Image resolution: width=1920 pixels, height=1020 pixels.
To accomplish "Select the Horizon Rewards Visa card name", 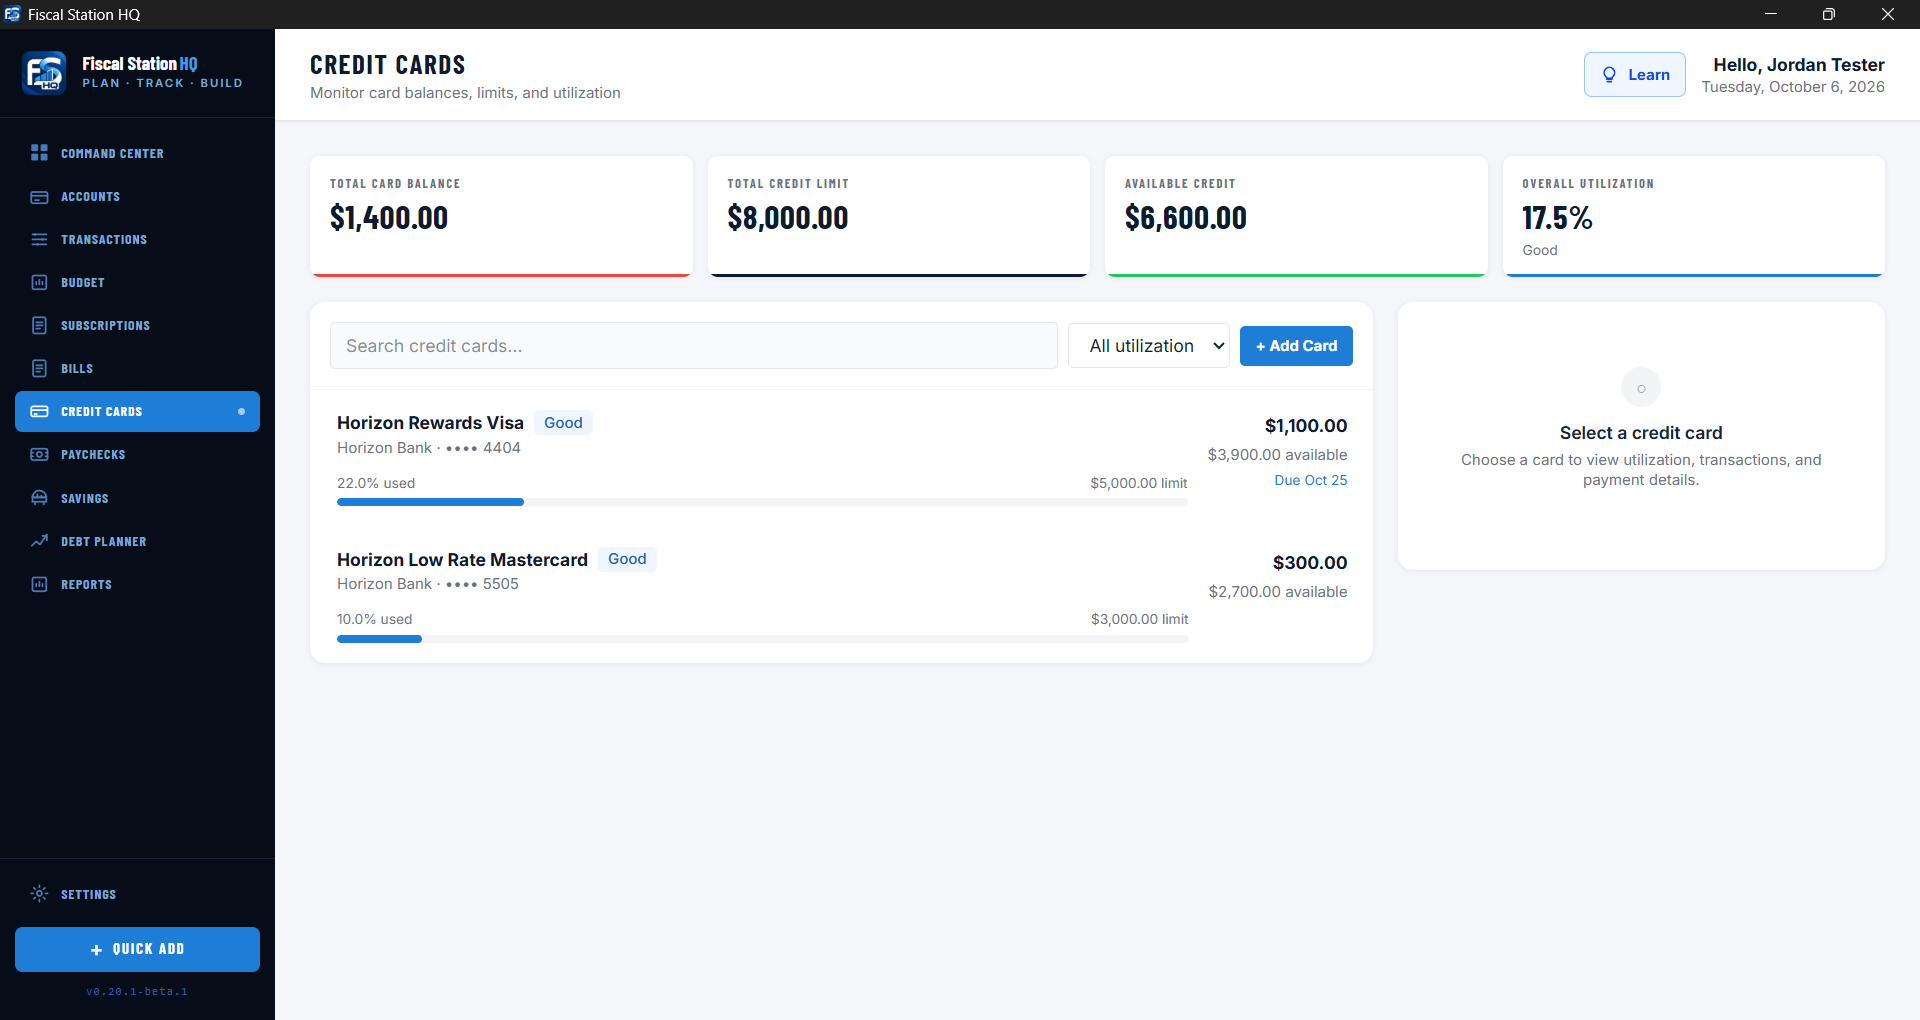I will coord(430,423).
